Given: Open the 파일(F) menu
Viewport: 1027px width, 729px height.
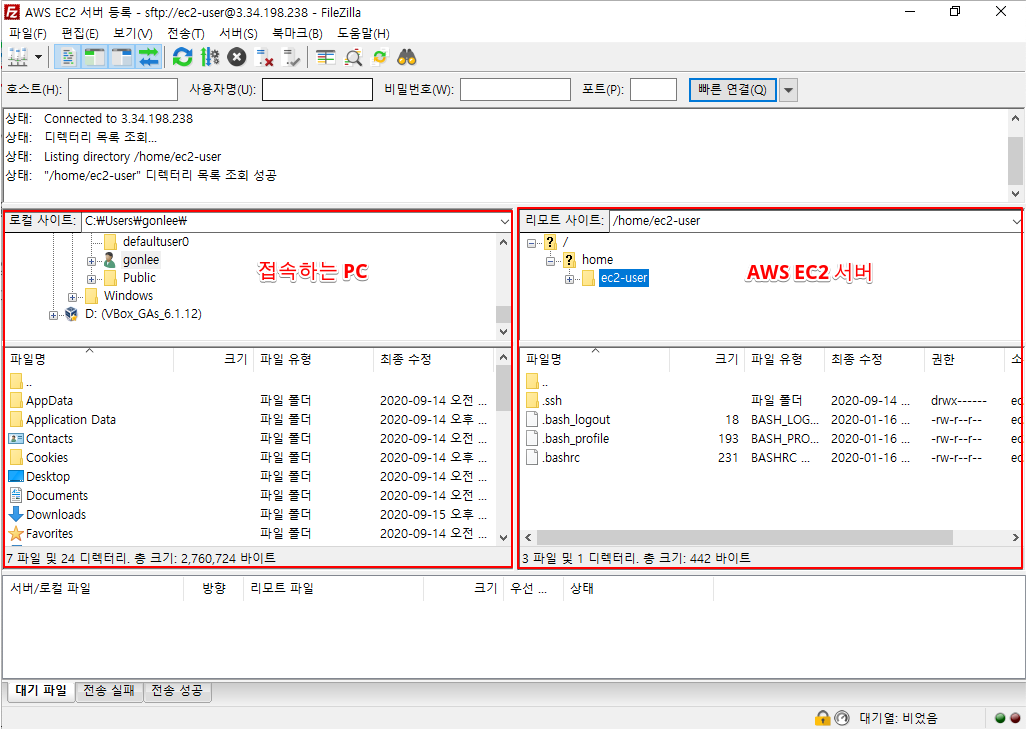Looking at the screenshot, I should [28, 33].
